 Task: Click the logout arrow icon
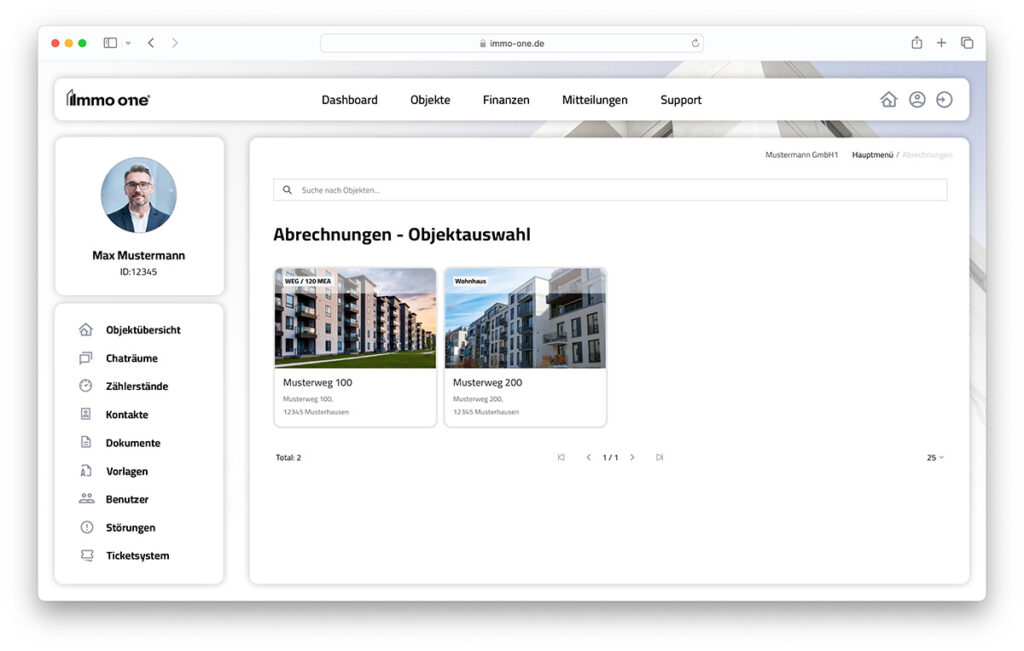click(x=944, y=99)
